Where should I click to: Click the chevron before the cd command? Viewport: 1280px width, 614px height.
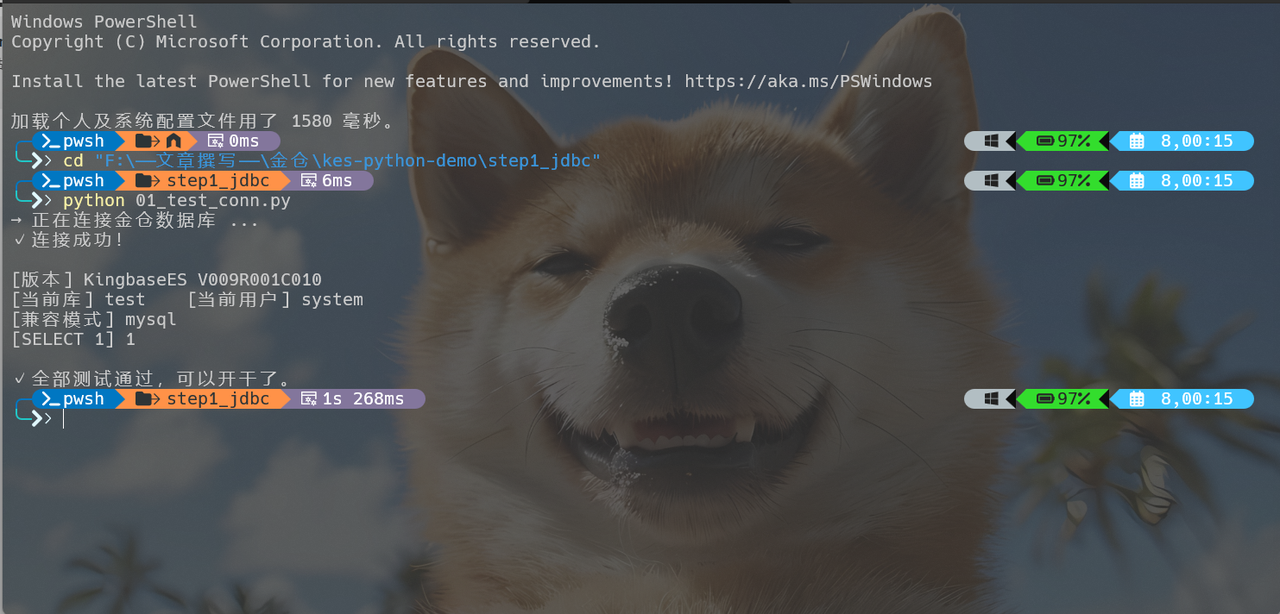(43, 161)
